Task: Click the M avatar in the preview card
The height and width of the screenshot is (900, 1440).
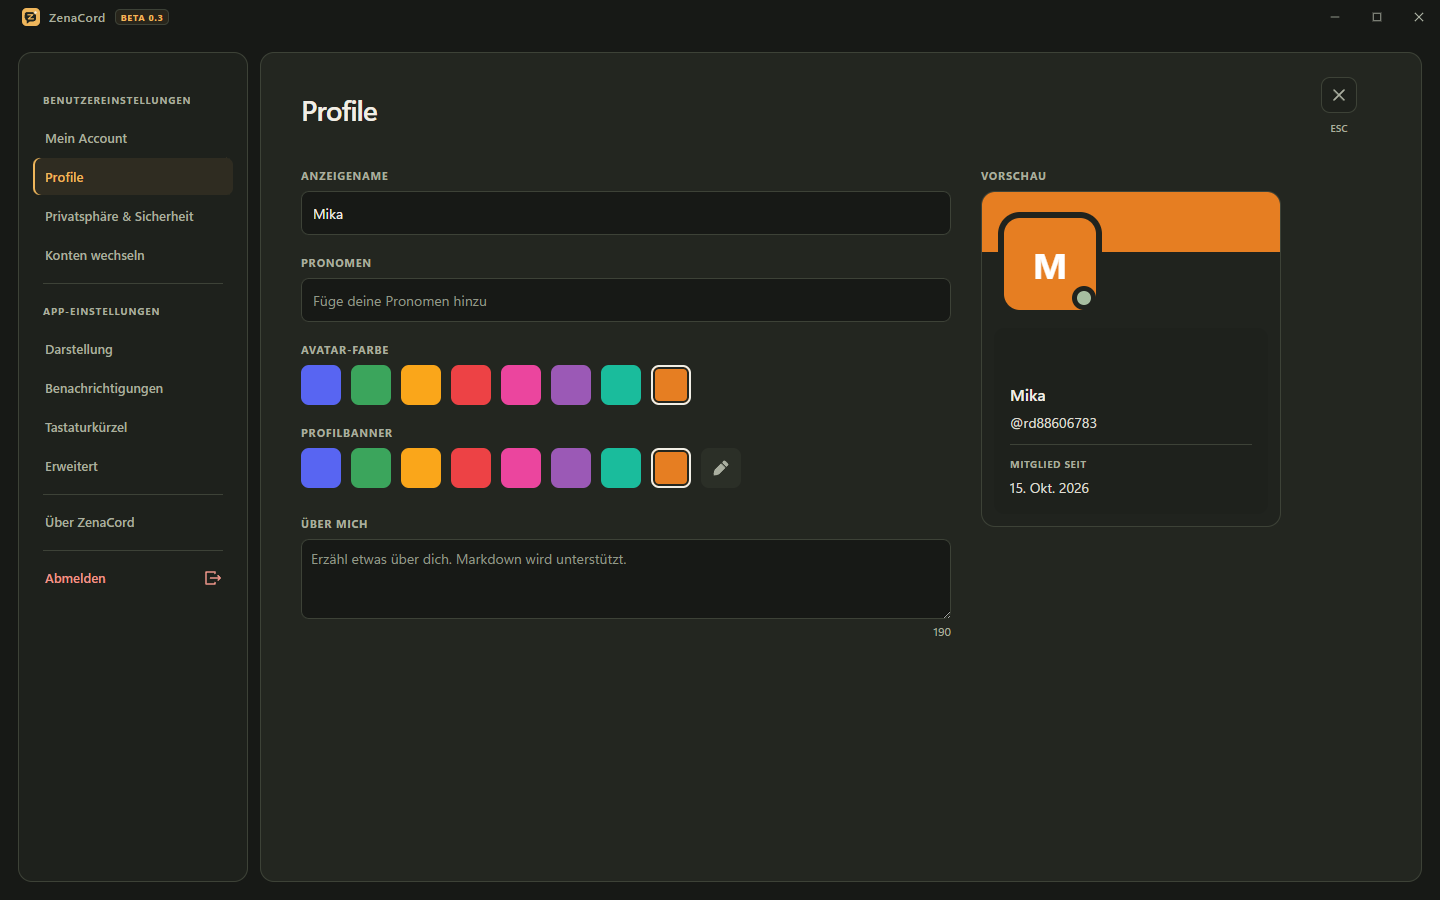Action: [x=1050, y=264]
